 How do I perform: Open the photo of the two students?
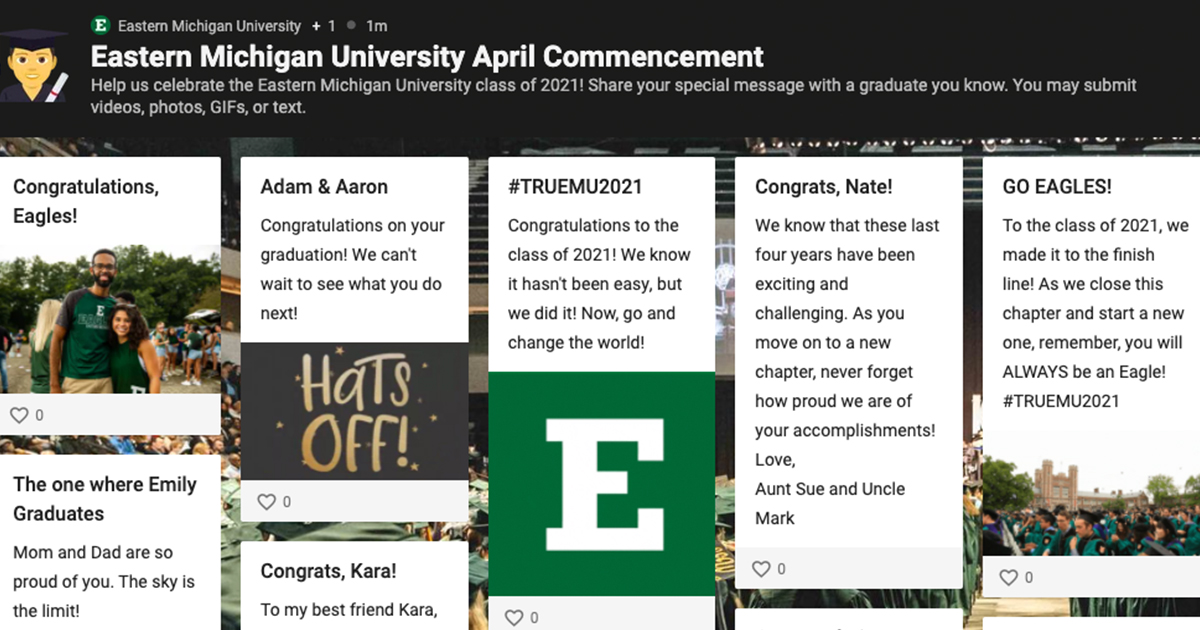110,318
